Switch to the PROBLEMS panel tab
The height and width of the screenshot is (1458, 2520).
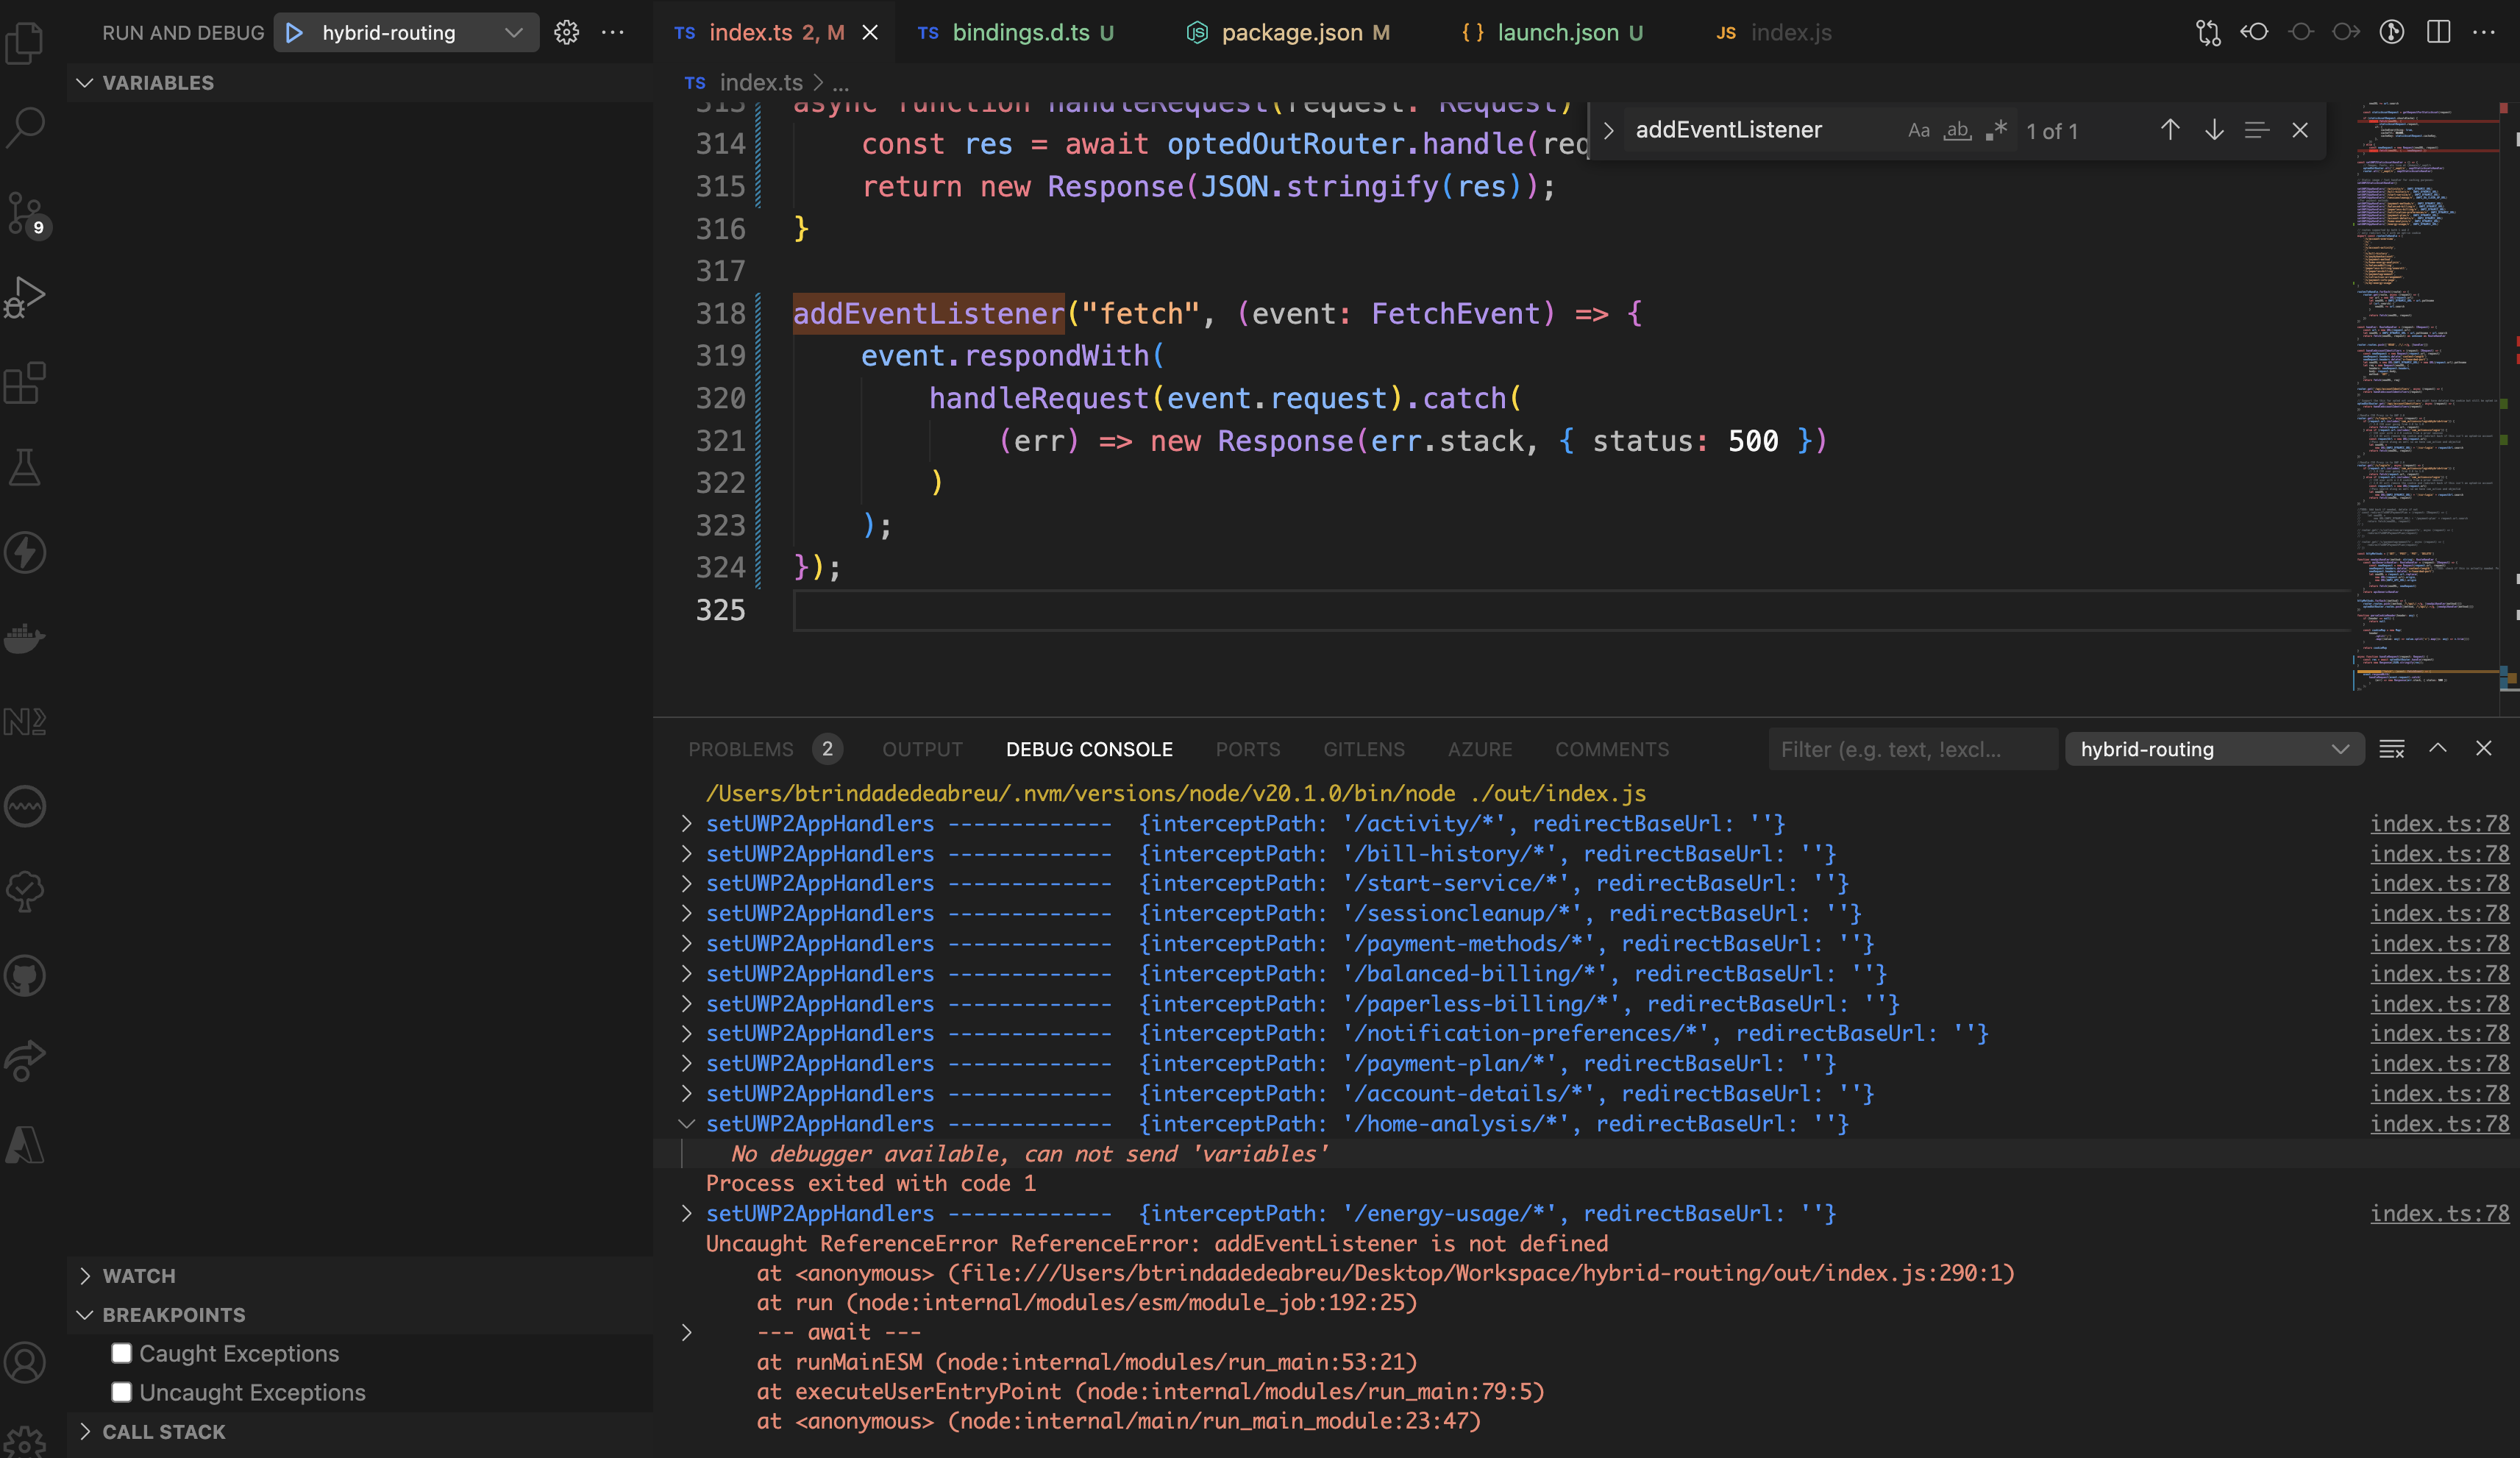coord(740,749)
